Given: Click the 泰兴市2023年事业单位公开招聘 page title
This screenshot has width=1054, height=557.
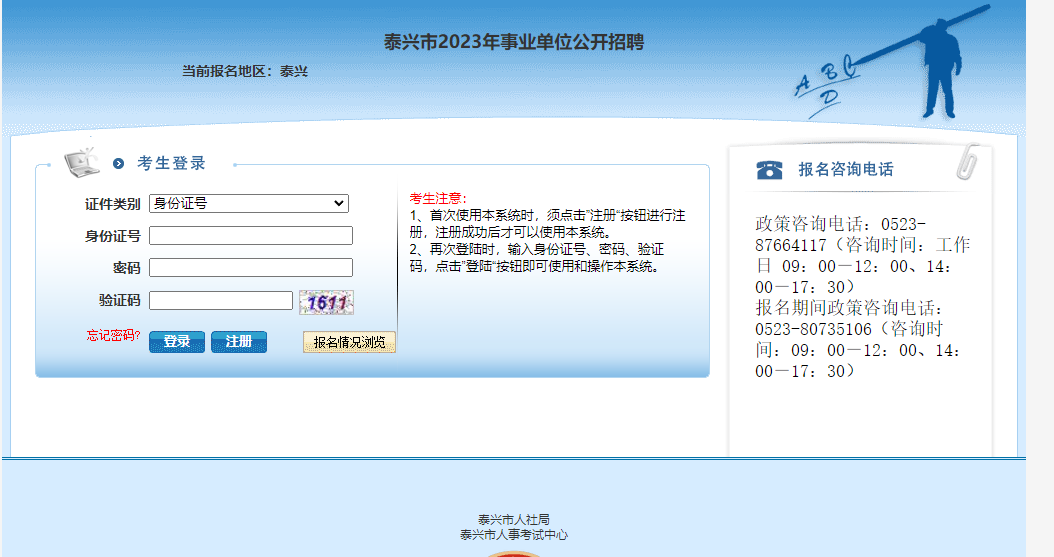Looking at the screenshot, I should 514,42.
